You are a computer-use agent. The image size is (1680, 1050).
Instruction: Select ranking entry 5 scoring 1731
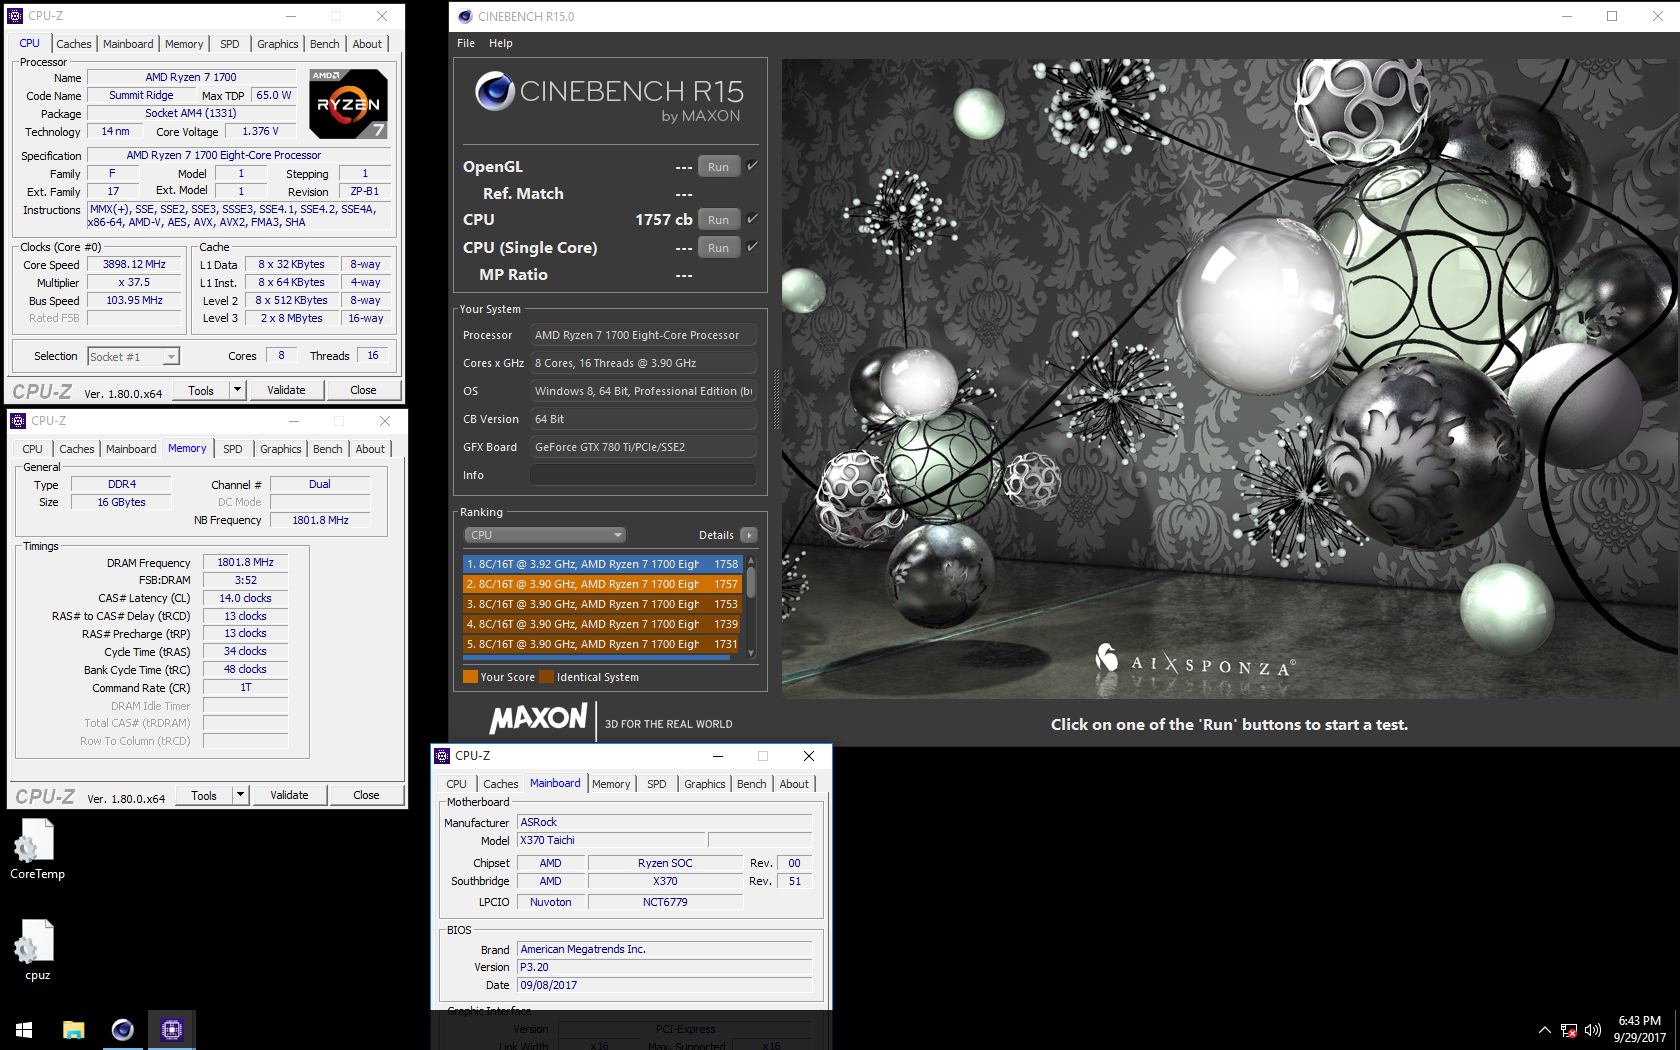(603, 644)
